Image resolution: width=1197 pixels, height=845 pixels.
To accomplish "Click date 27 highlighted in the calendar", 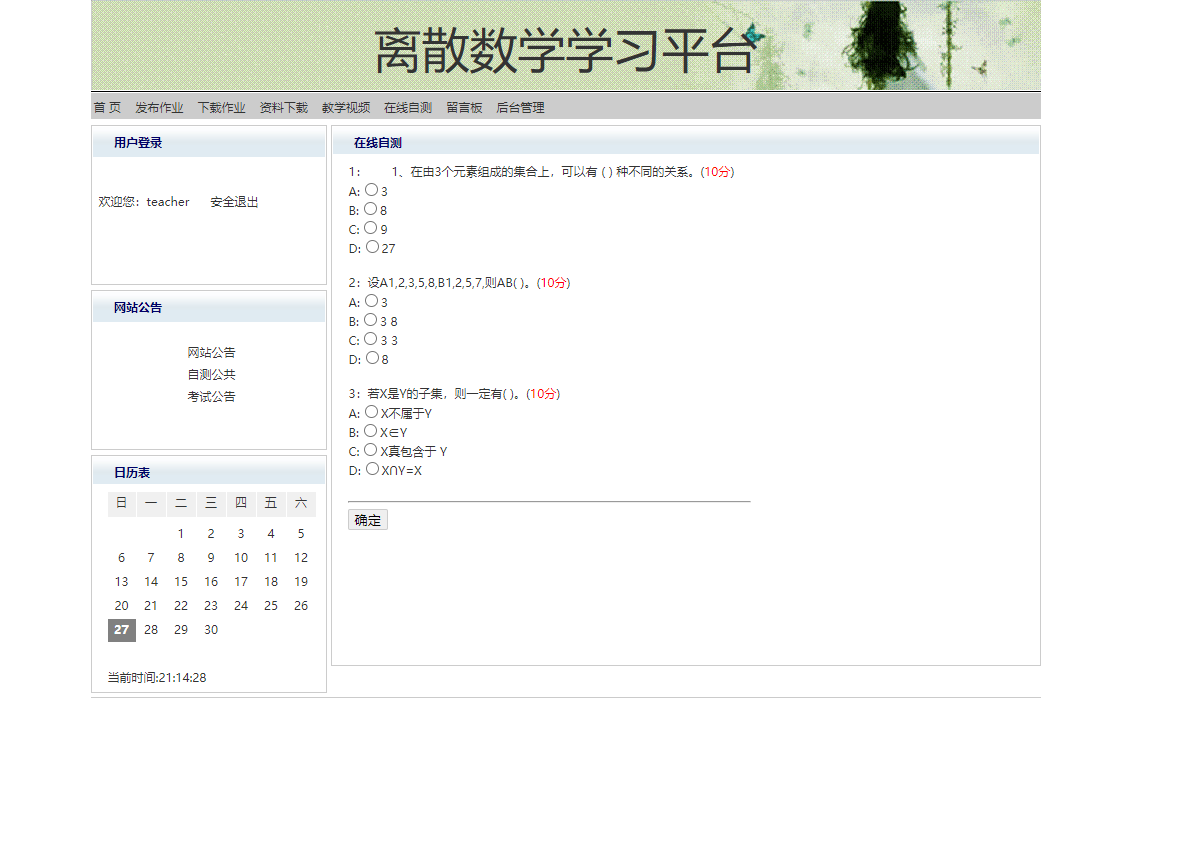I will pyautogui.click(x=121, y=629).
